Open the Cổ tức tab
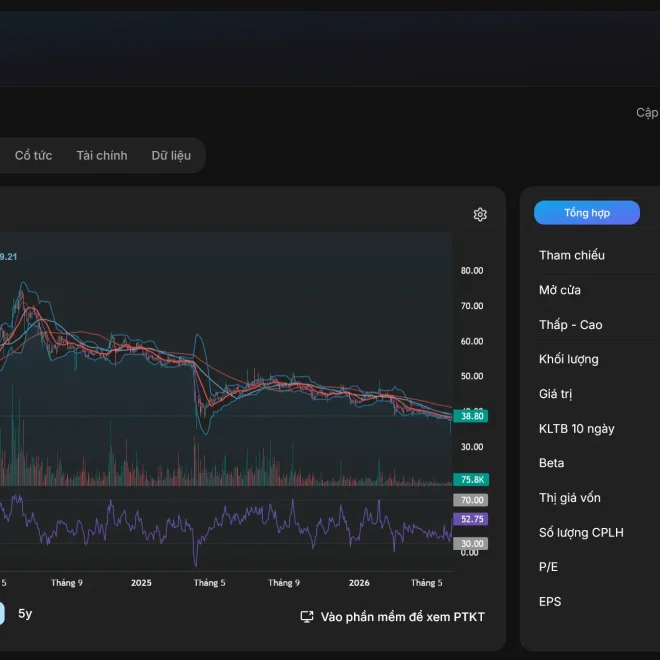The height and width of the screenshot is (660, 660). tap(33, 155)
